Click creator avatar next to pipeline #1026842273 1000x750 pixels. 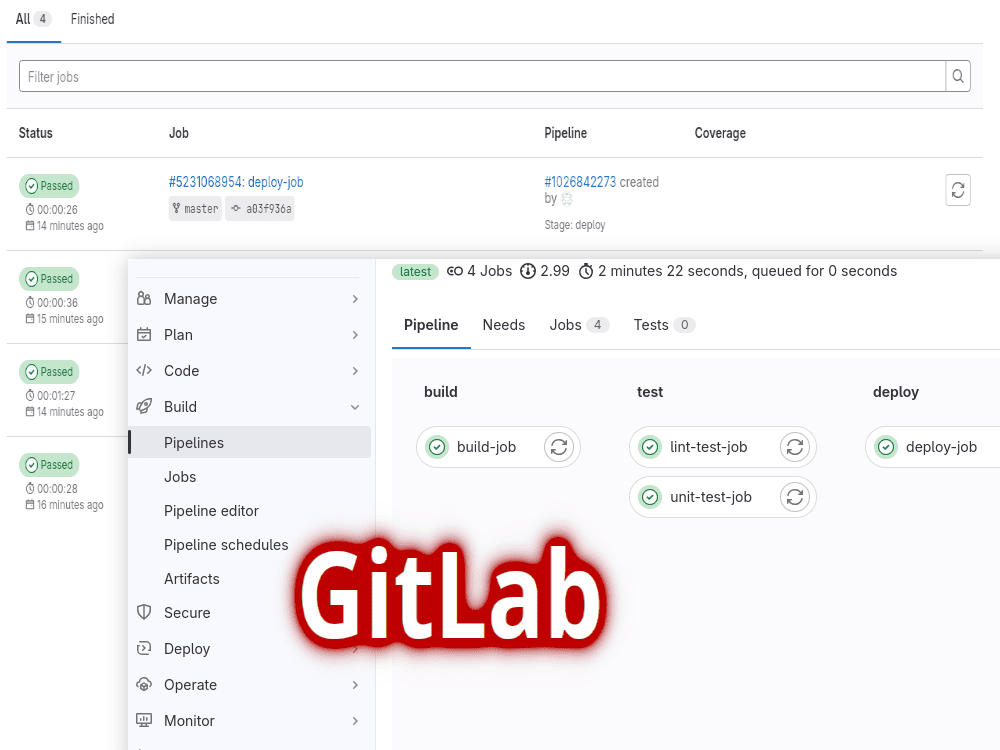click(x=567, y=199)
